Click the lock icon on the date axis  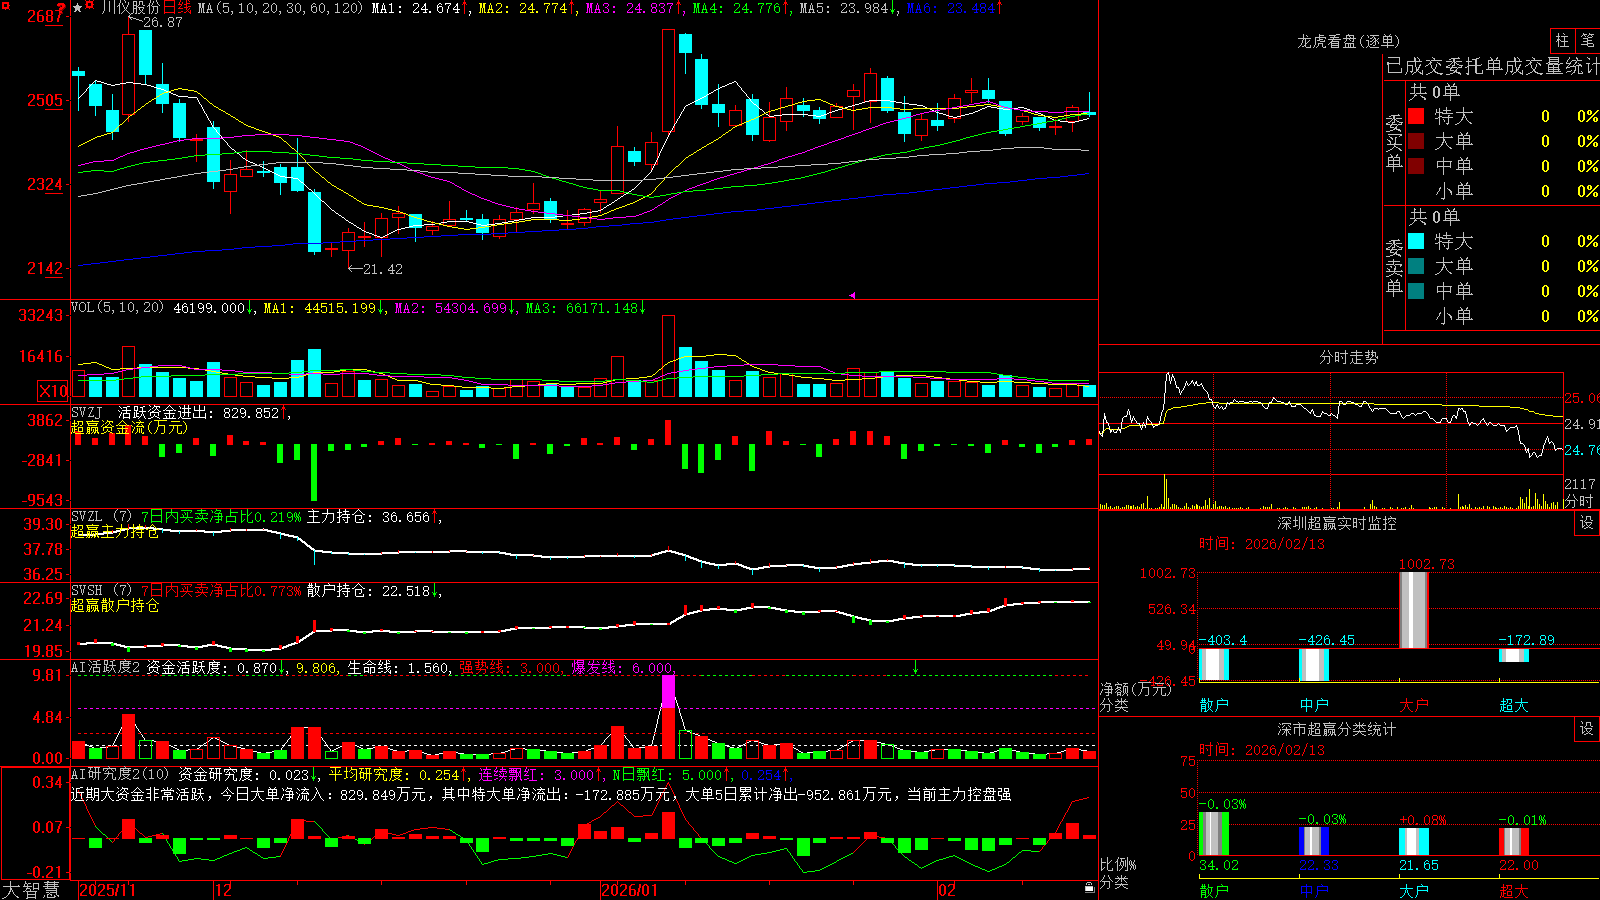pos(1089,888)
